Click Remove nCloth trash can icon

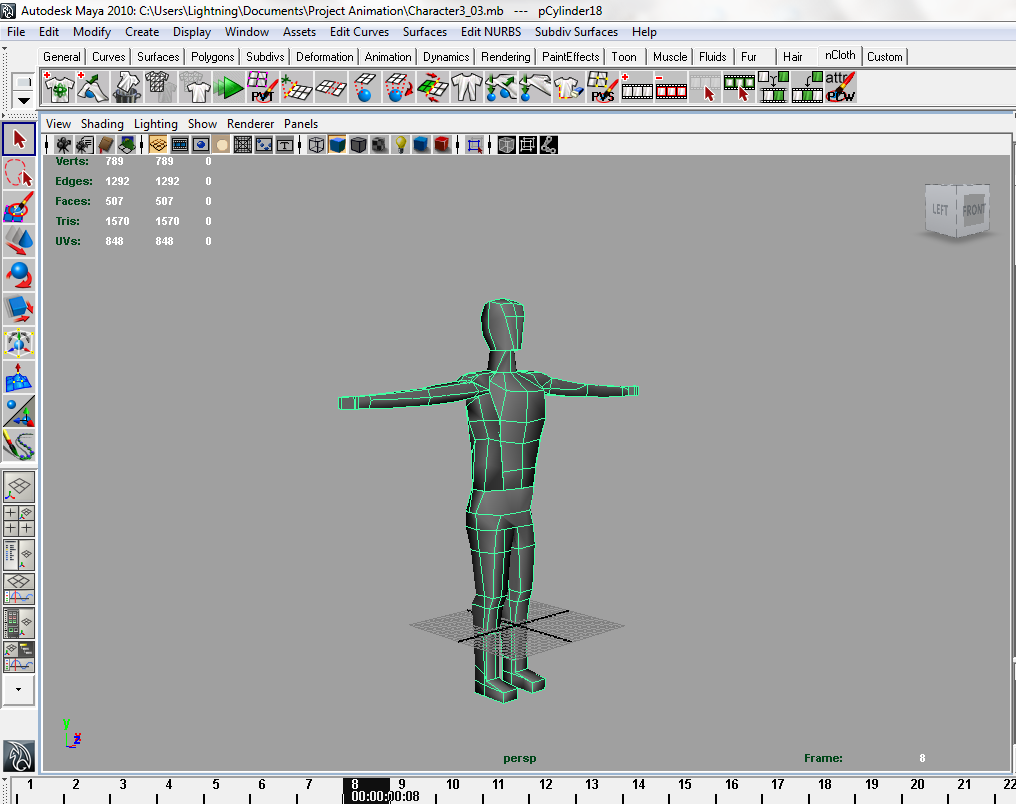coord(126,87)
